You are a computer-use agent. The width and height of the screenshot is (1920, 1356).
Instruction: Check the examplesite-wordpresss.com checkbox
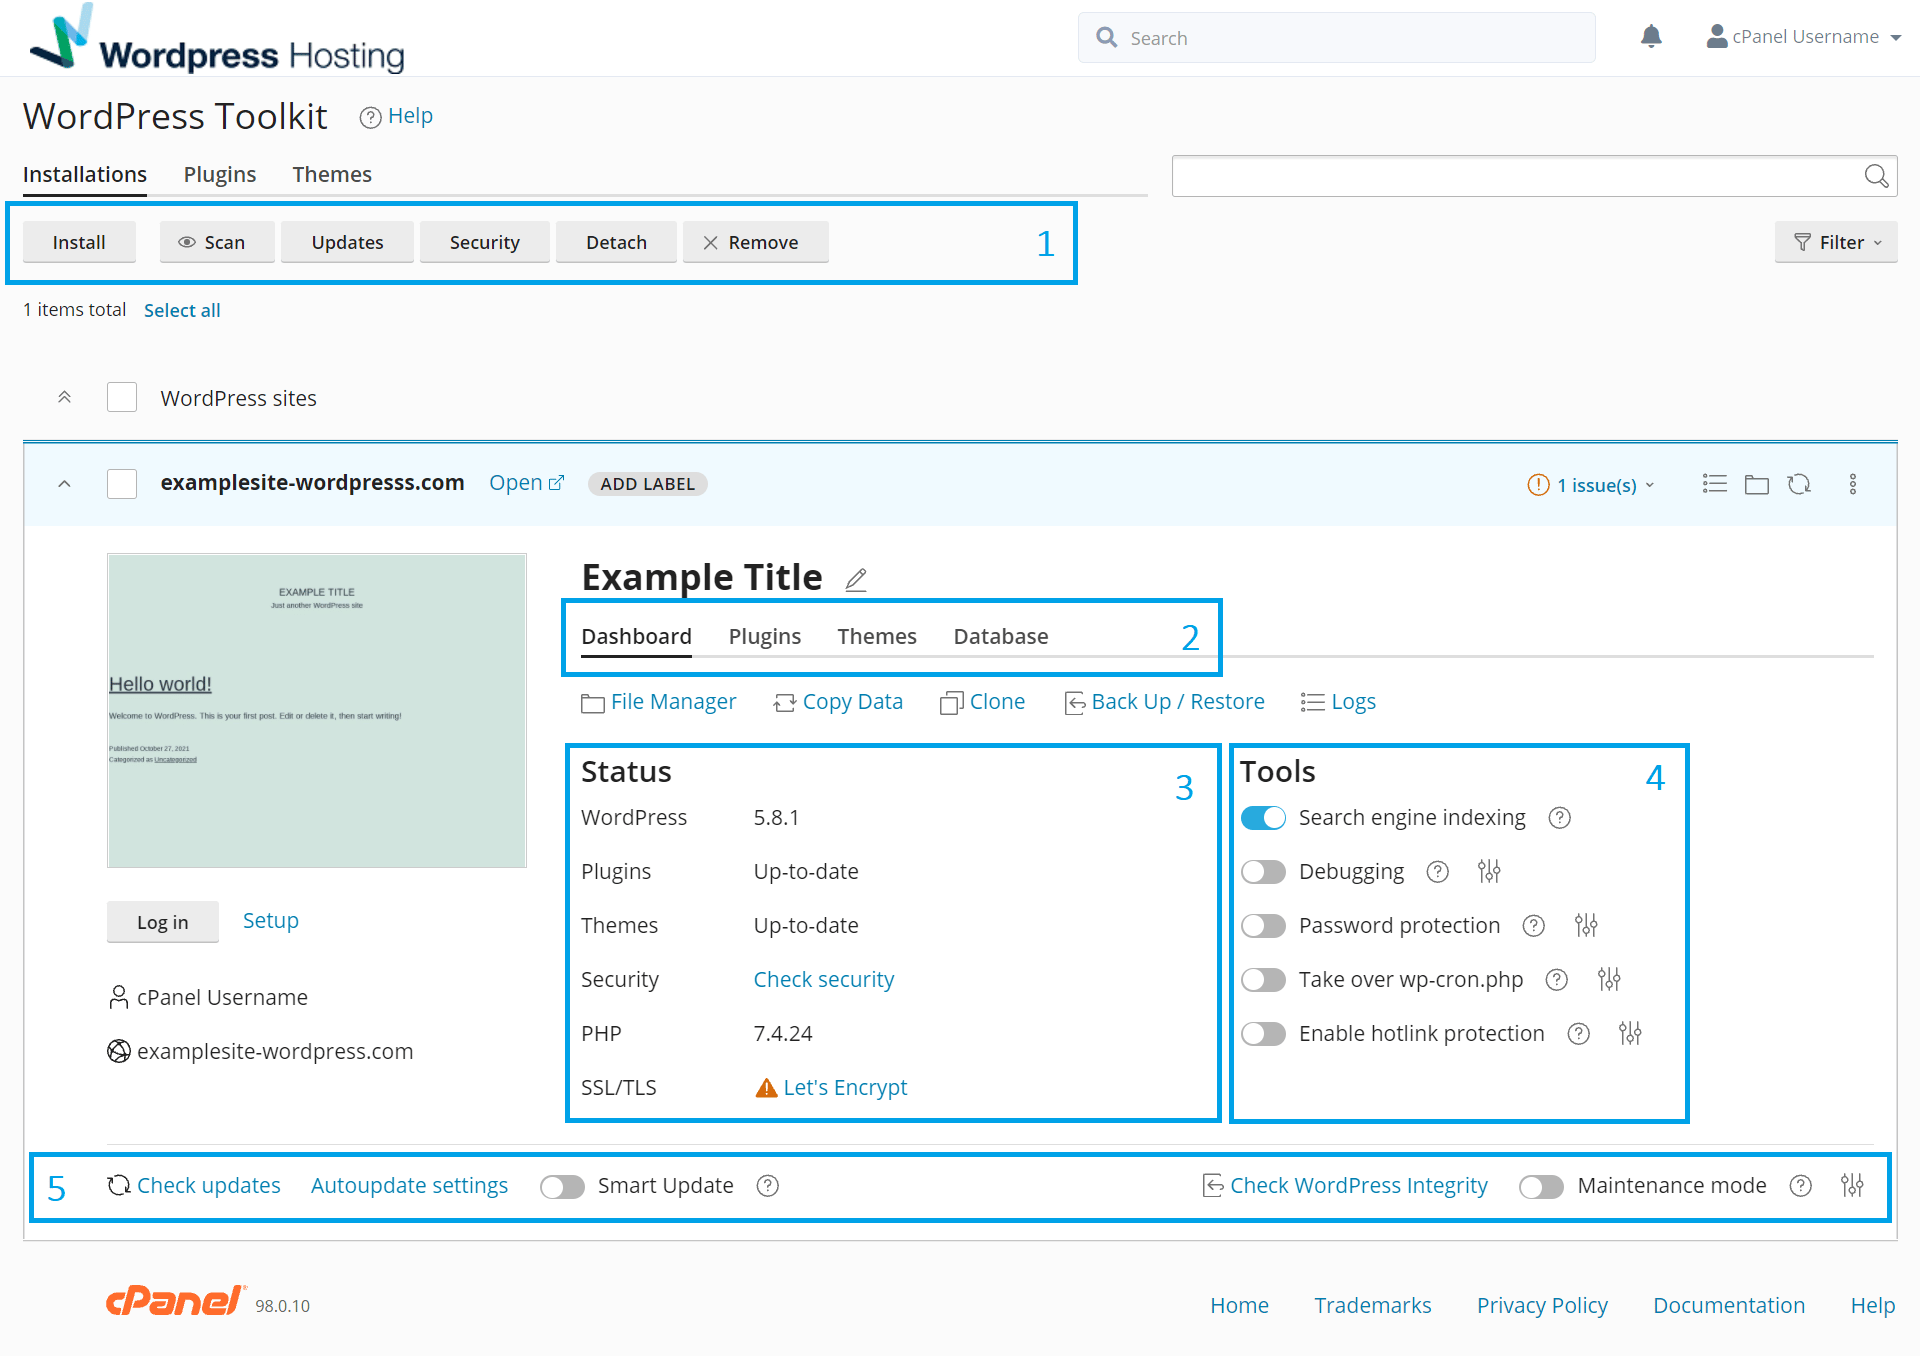122,484
